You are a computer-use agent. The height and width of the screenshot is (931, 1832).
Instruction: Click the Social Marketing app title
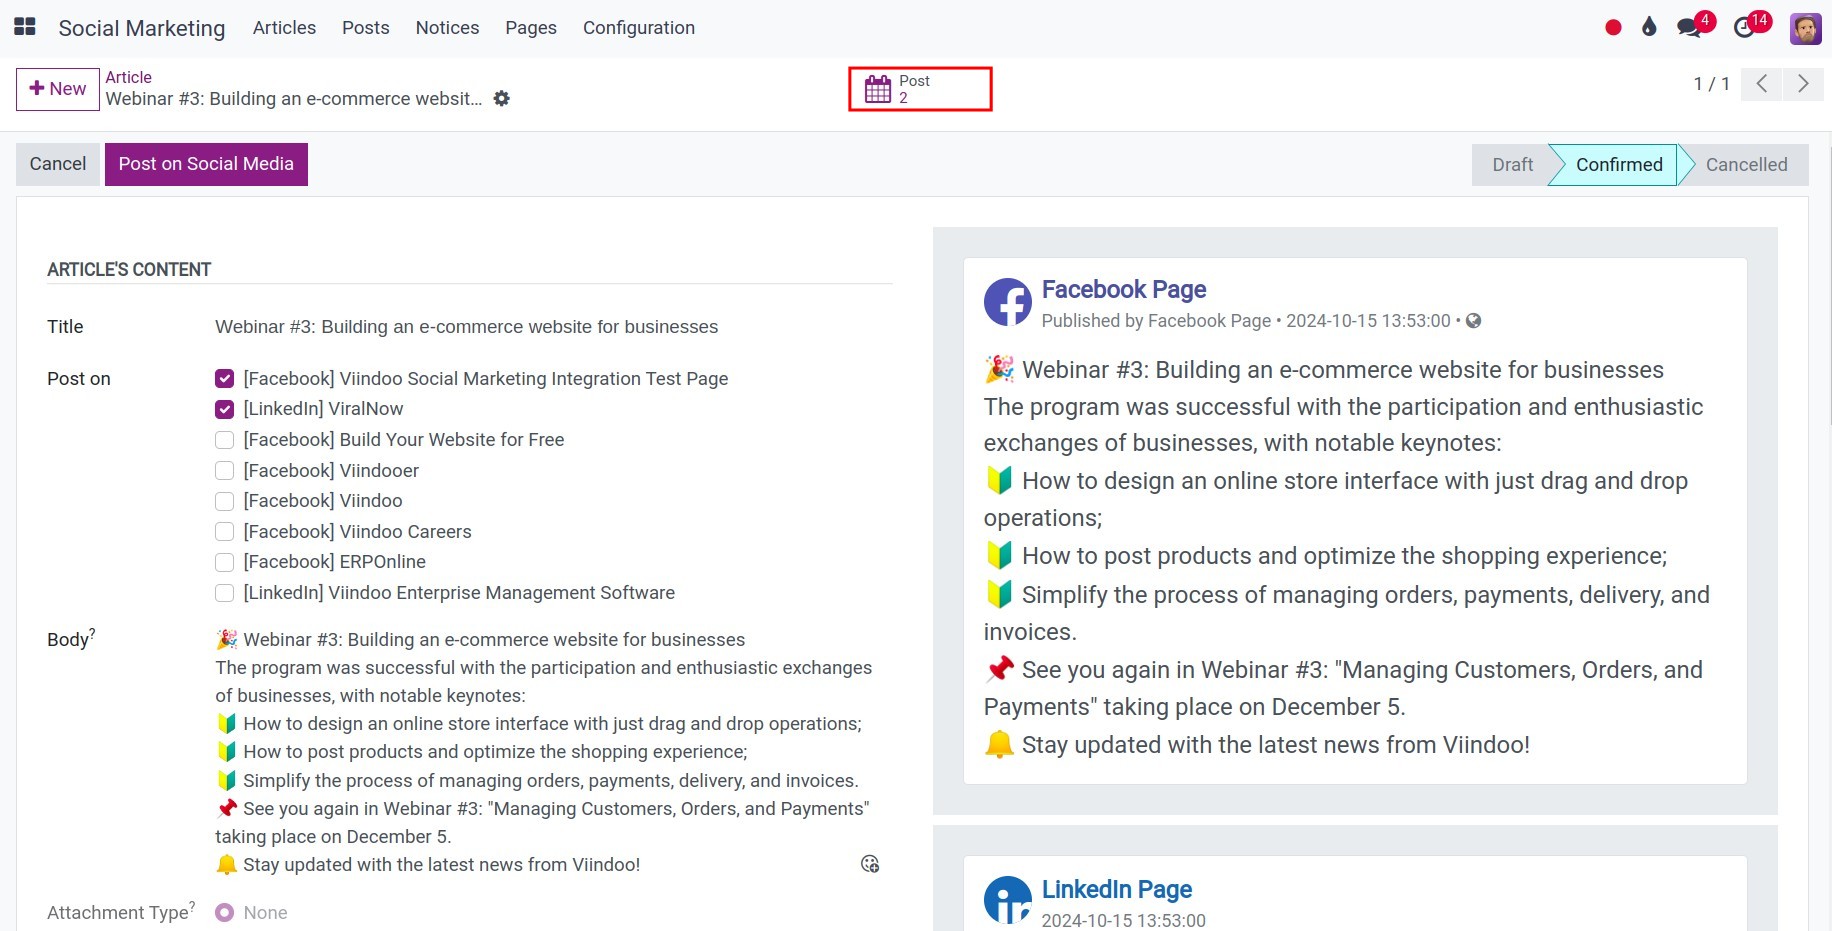142,28
